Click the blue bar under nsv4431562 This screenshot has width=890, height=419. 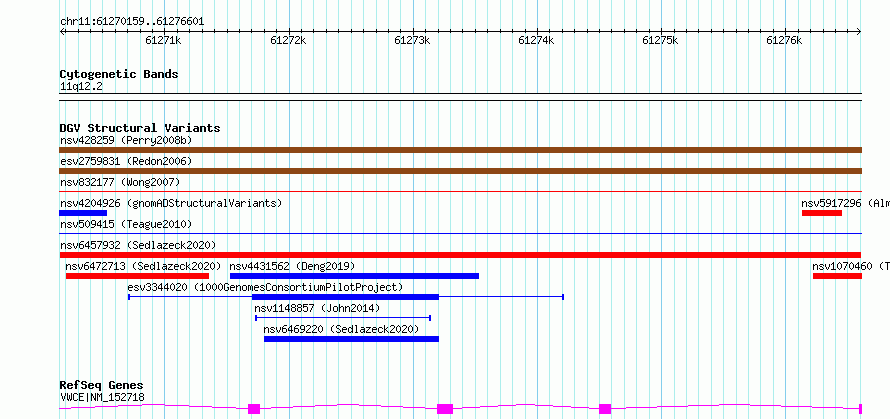coord(354,276)
